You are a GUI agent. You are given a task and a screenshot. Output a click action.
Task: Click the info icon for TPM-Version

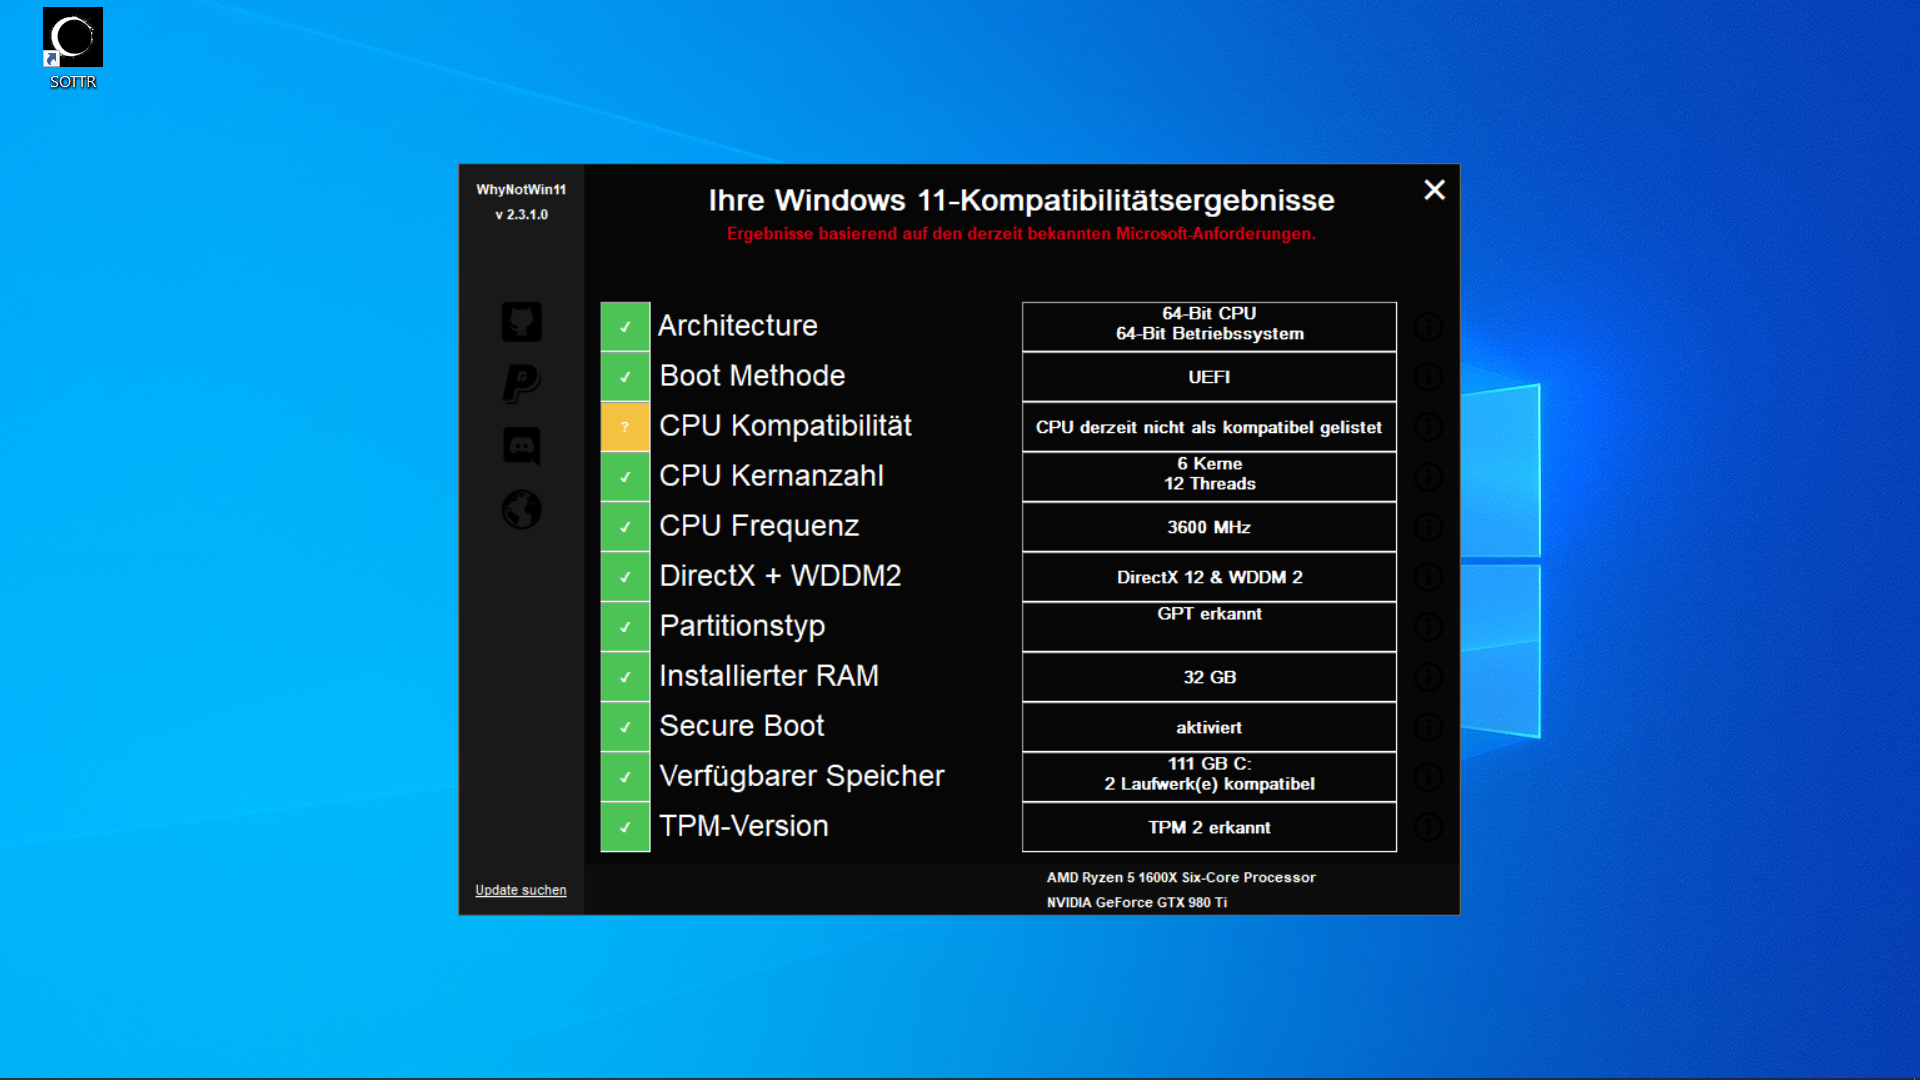click(x=1428, y=828)
